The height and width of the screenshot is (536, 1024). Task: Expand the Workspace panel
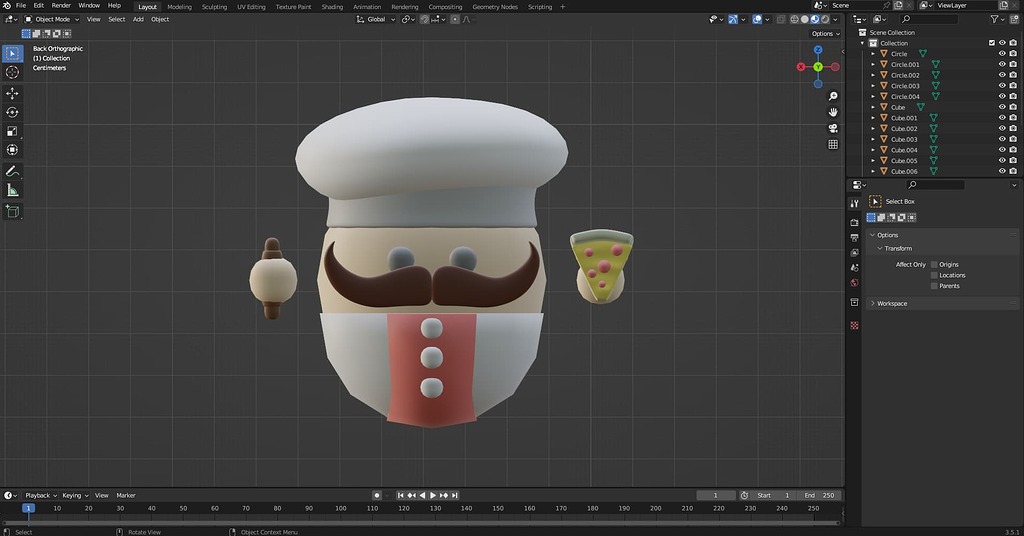pos(892,303)
